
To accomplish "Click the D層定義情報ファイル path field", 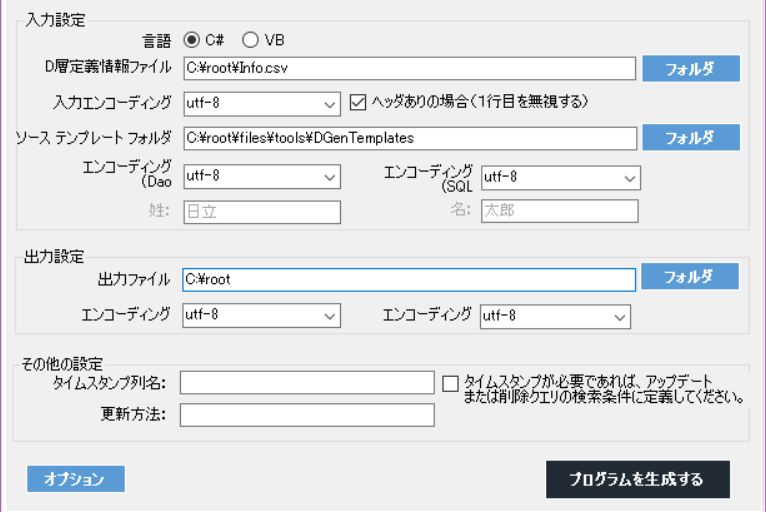I will point(410,68).
